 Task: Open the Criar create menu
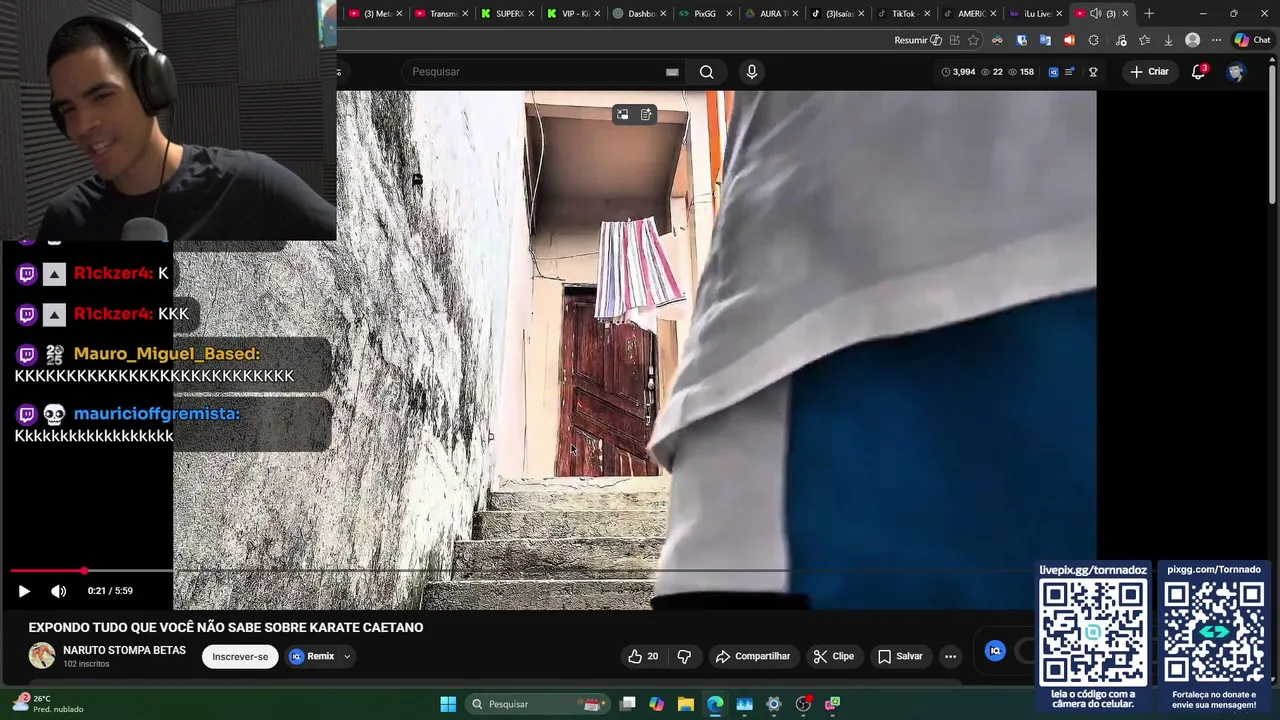[1149, 72]
